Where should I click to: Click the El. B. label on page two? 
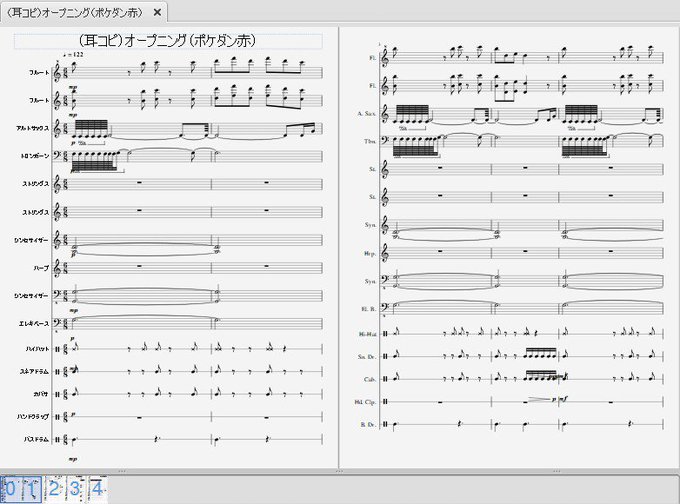(369, 309)
